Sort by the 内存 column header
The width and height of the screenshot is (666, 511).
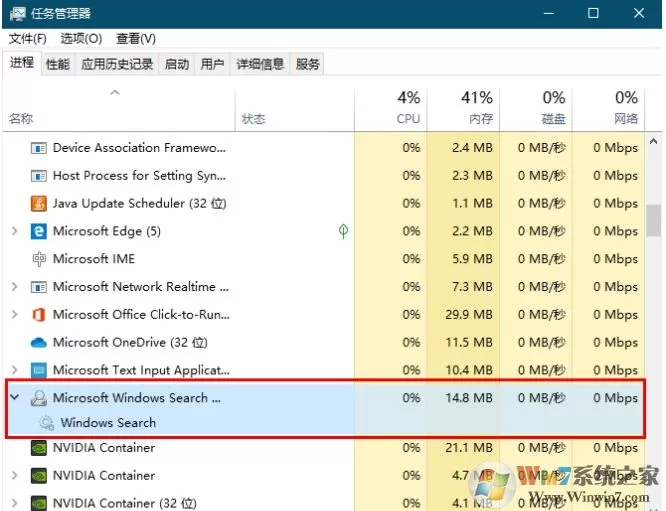[x=463, y=110]
